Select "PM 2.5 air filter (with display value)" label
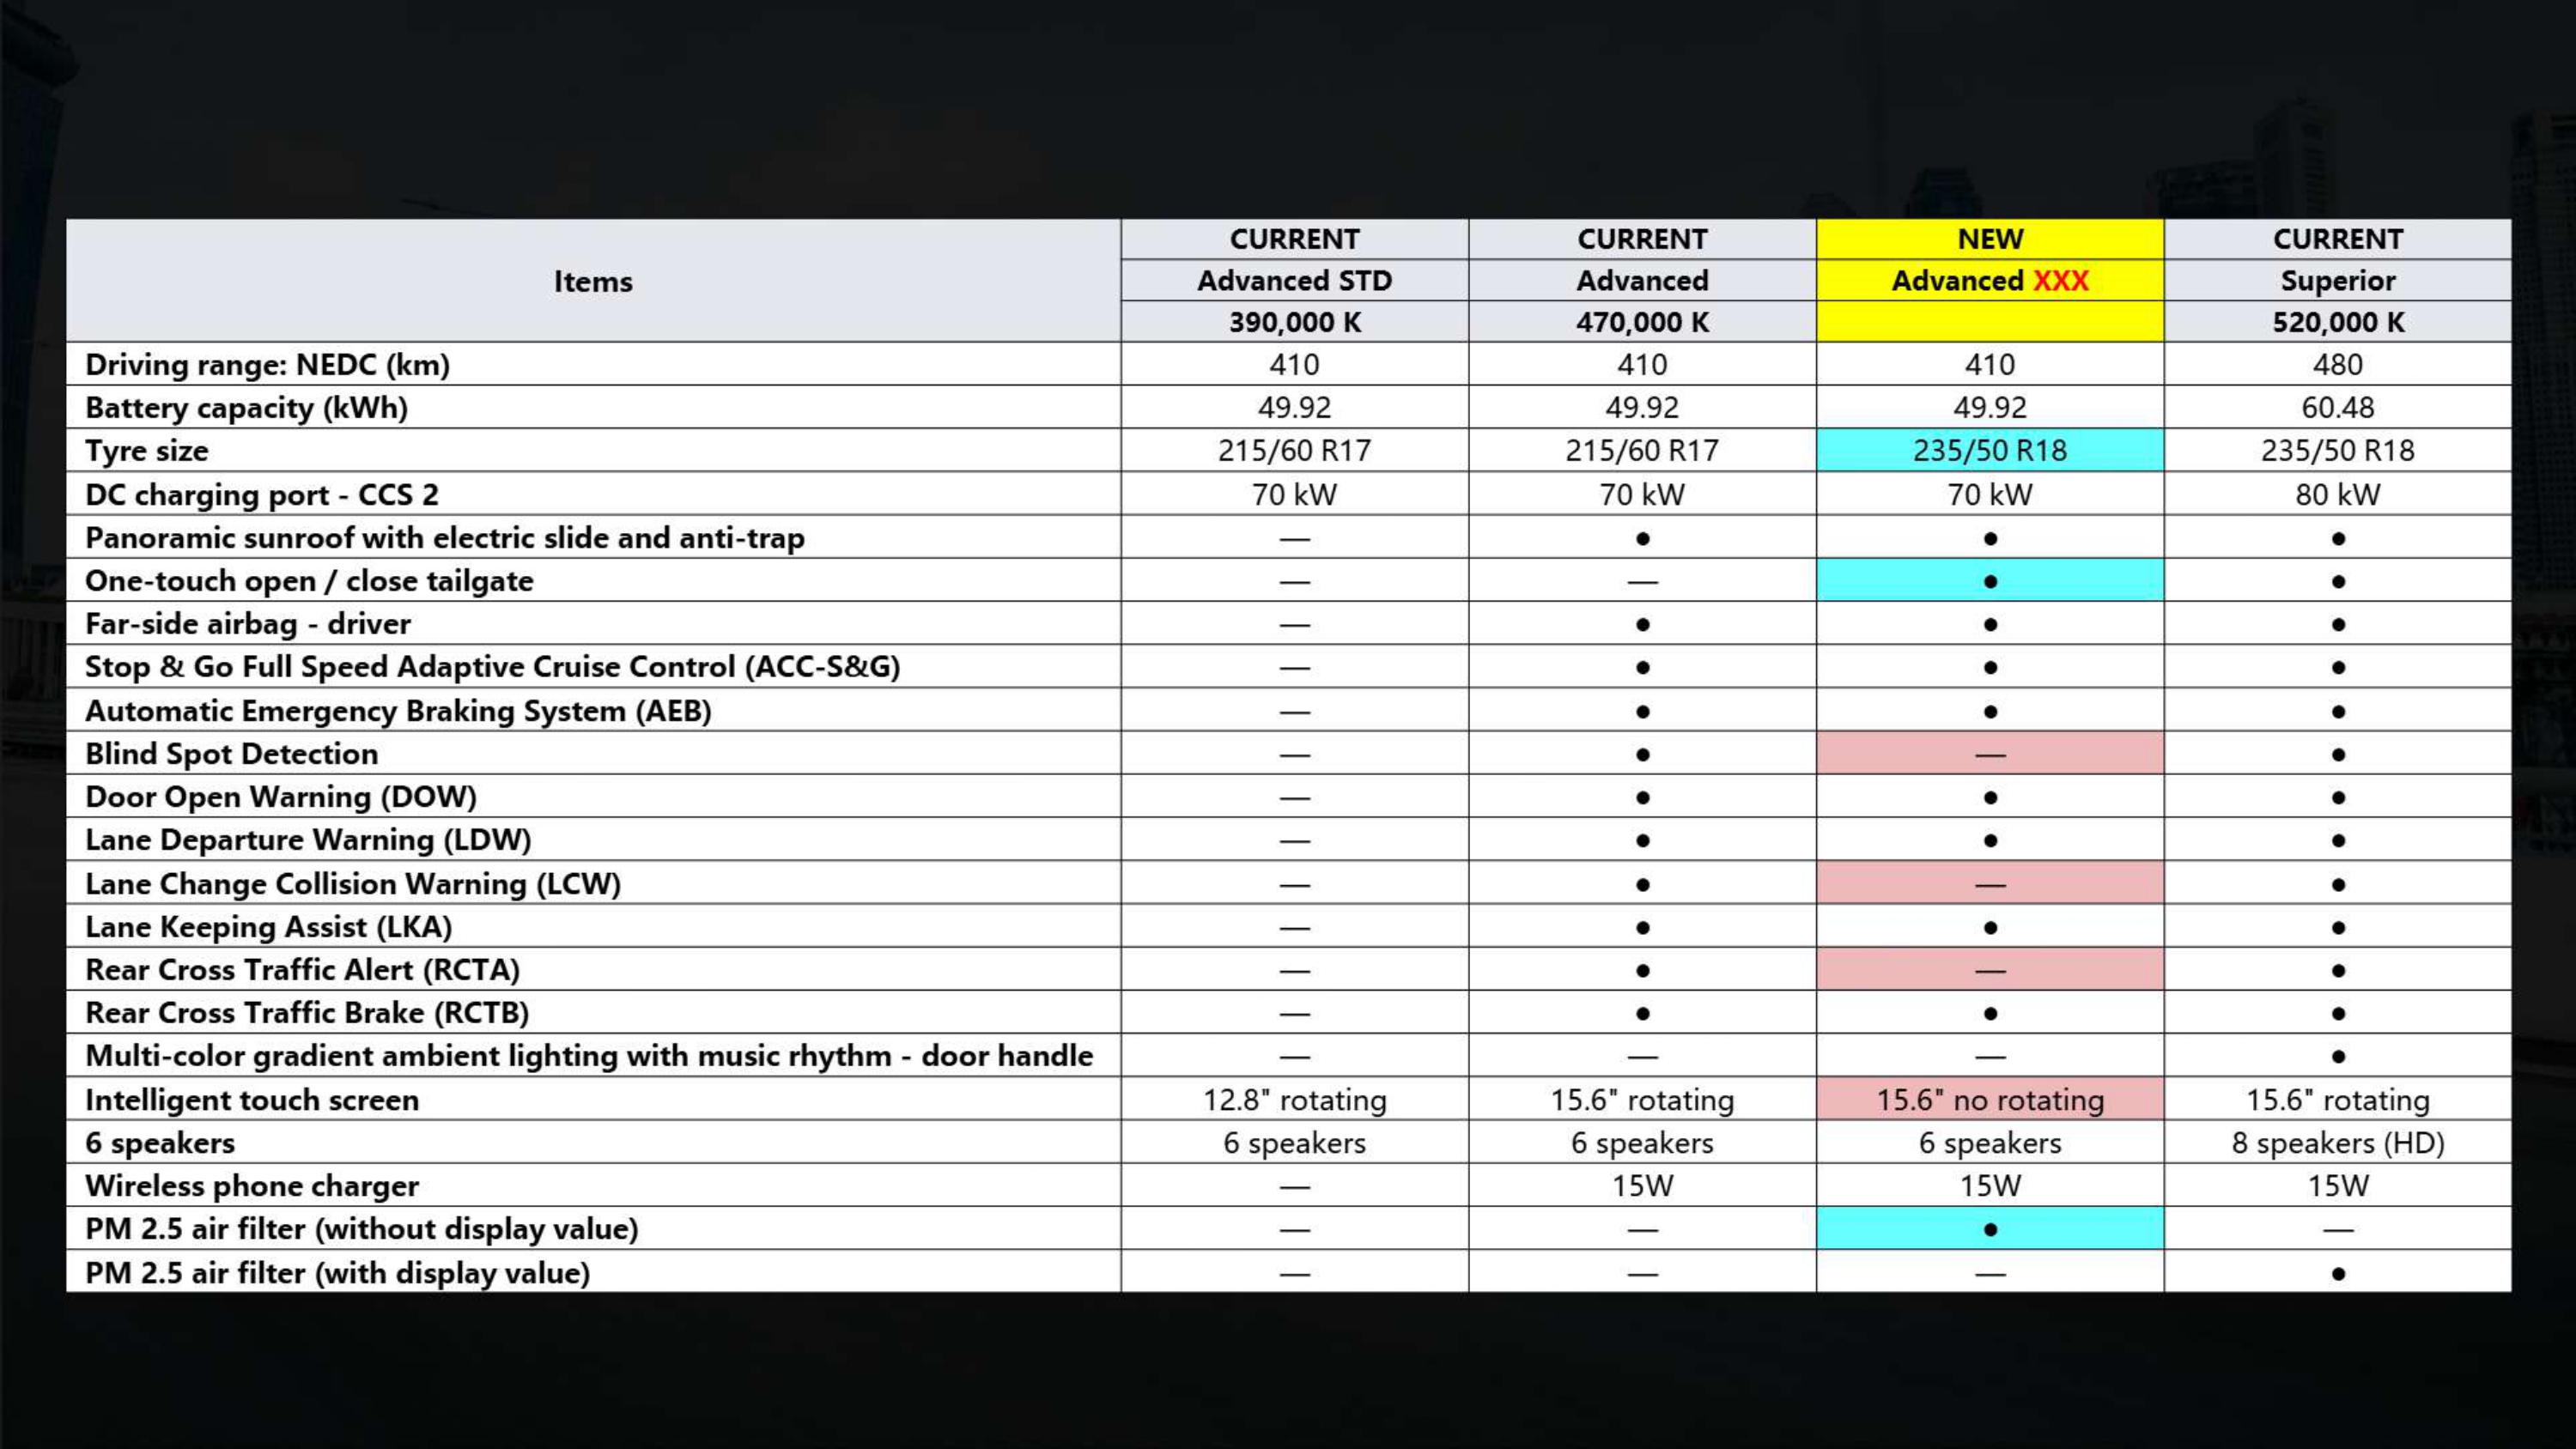 338,1273
